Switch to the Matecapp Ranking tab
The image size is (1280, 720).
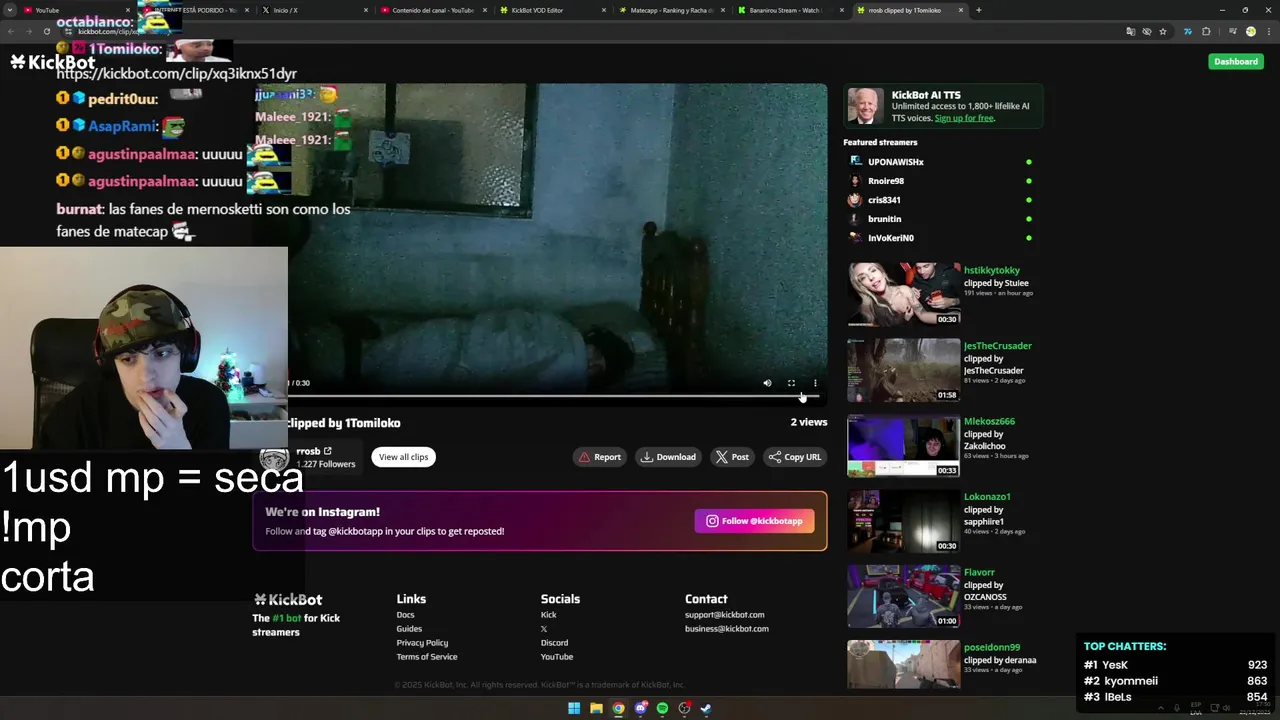click(x=668, y=10)
